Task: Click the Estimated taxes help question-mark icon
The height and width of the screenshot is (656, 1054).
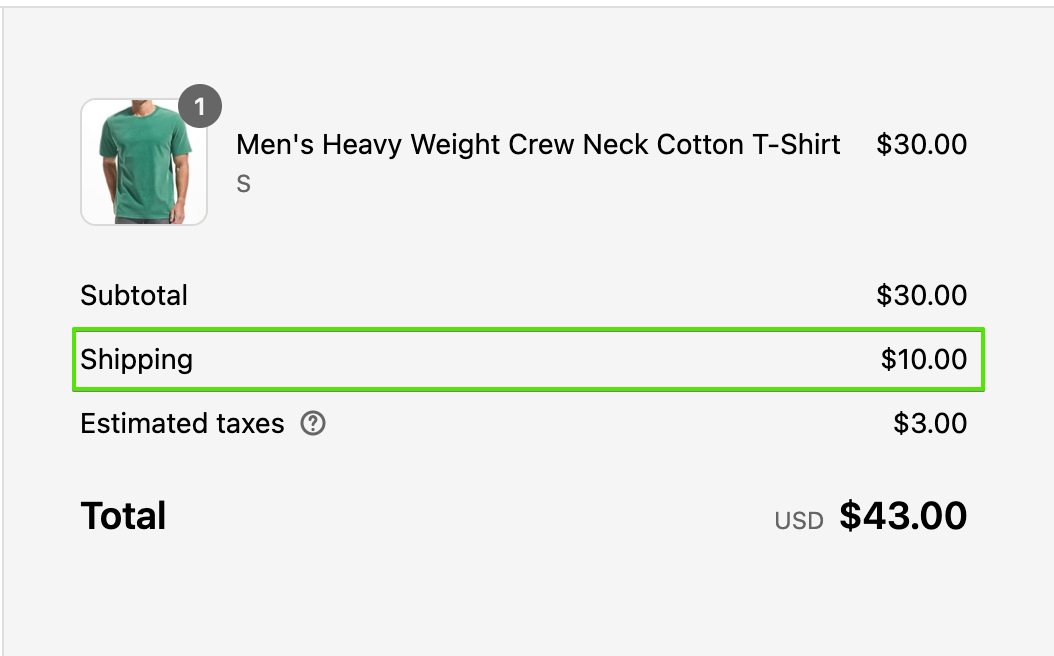Action: (x=313, y=423)
